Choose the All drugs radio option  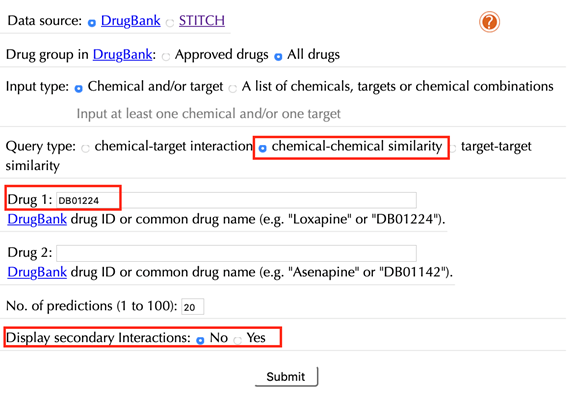tap(278, 57)
